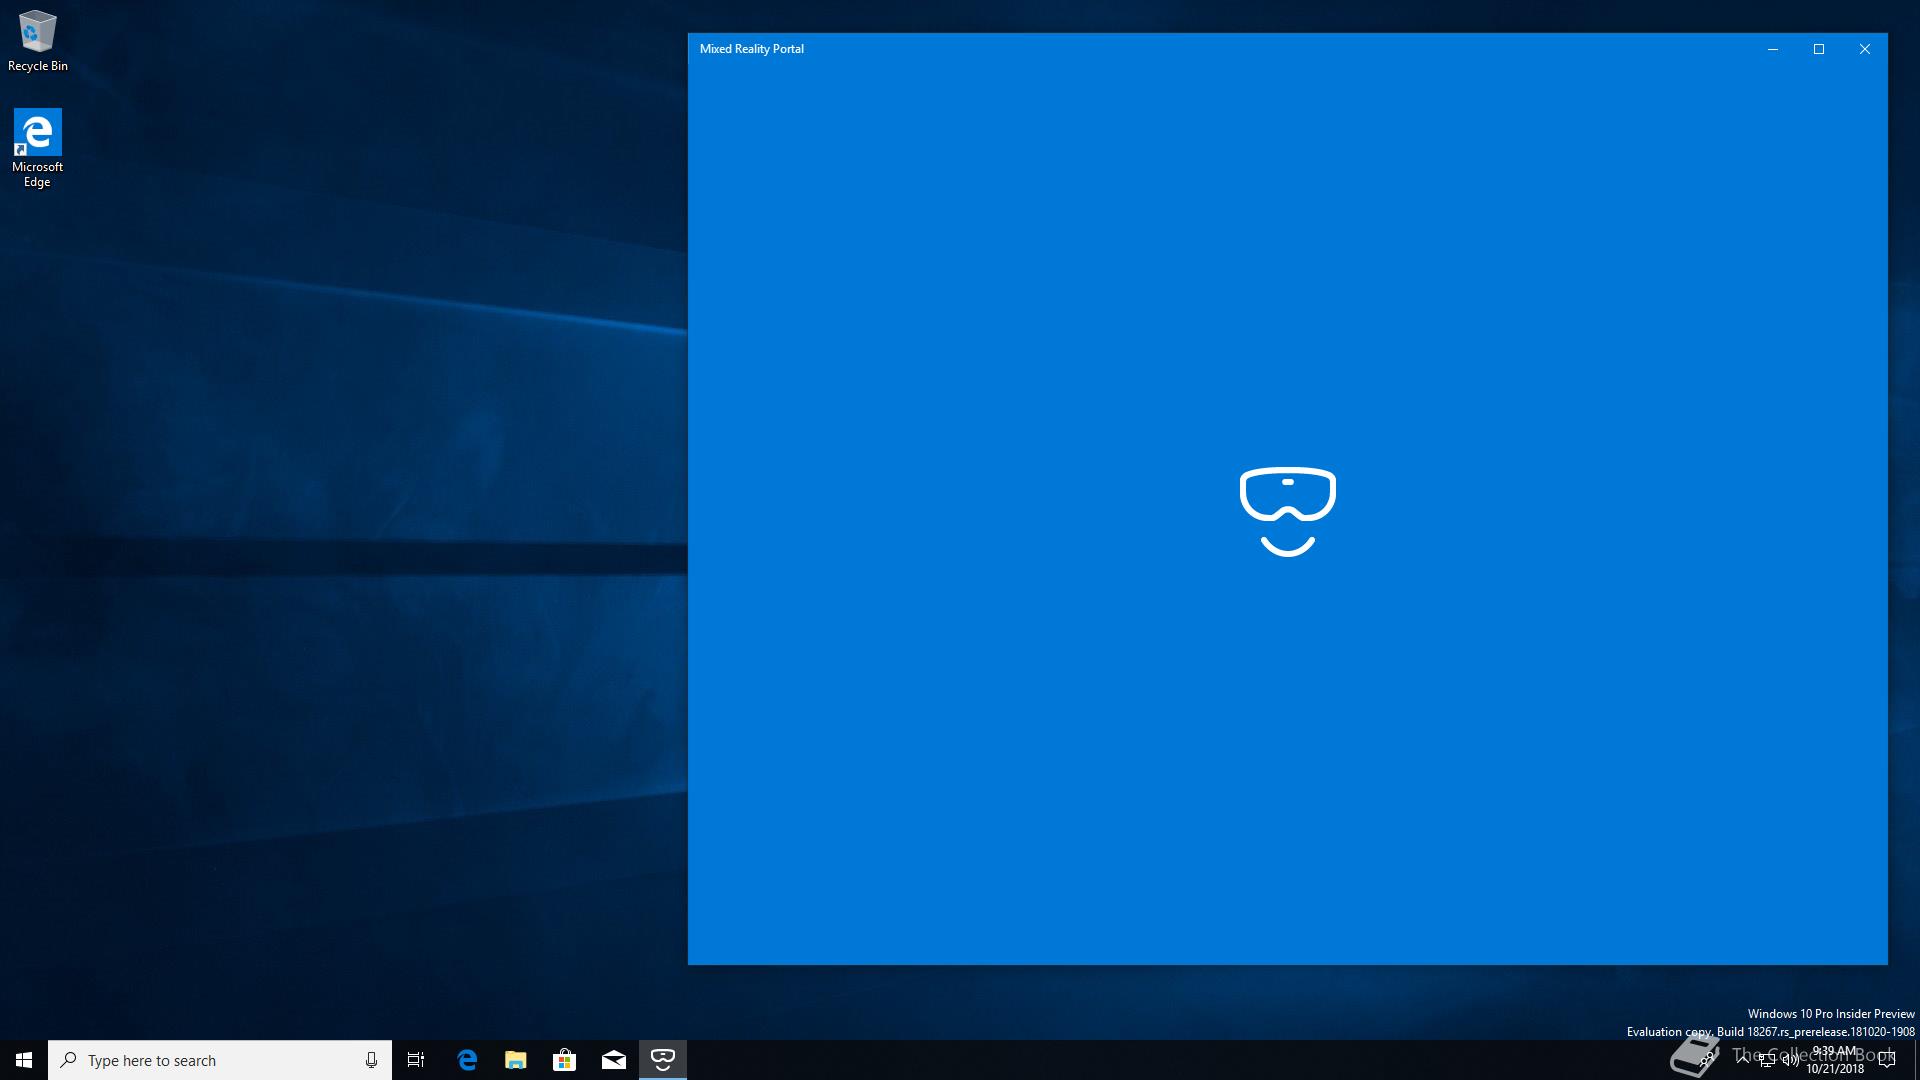Open Task View
This screenshot has height=1080, width=1920.
[x=416, y=1060]
